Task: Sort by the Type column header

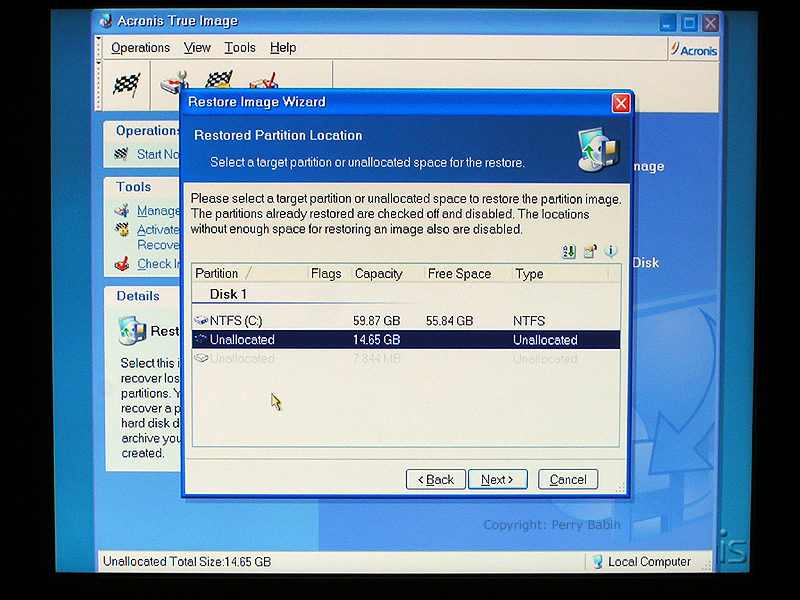Action: 560,273
